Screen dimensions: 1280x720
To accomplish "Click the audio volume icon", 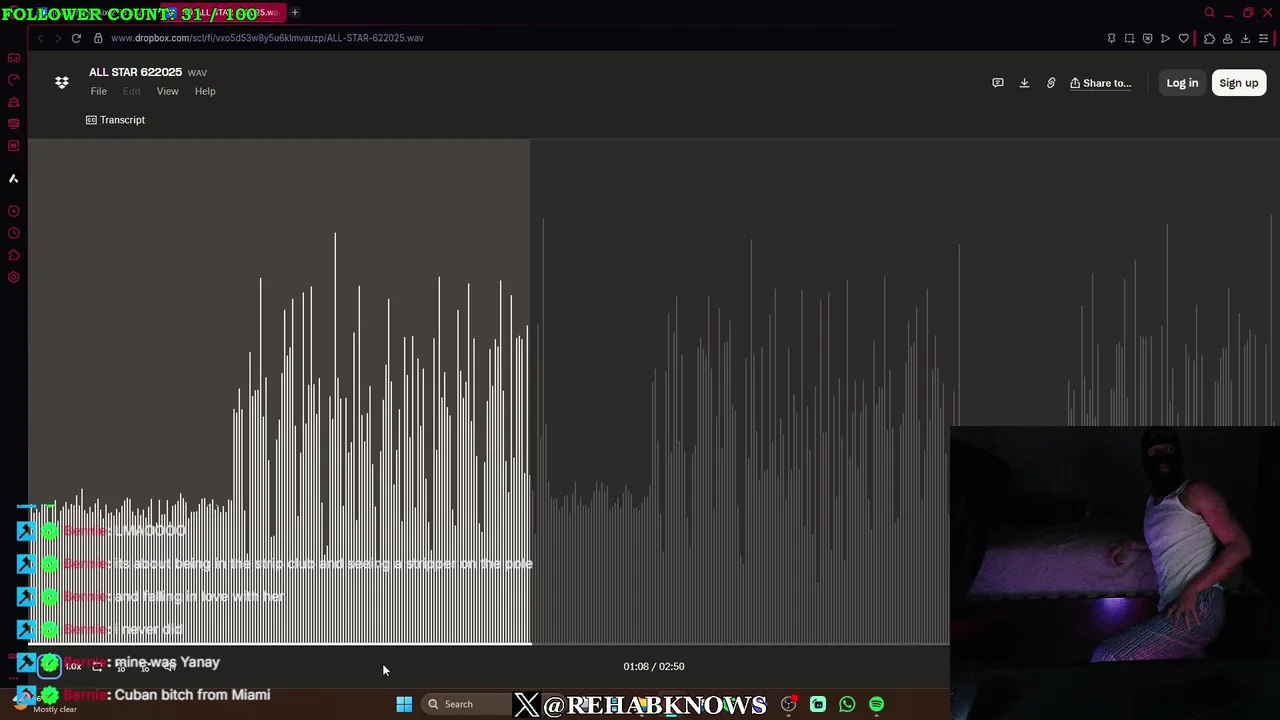I will (169, 666).
